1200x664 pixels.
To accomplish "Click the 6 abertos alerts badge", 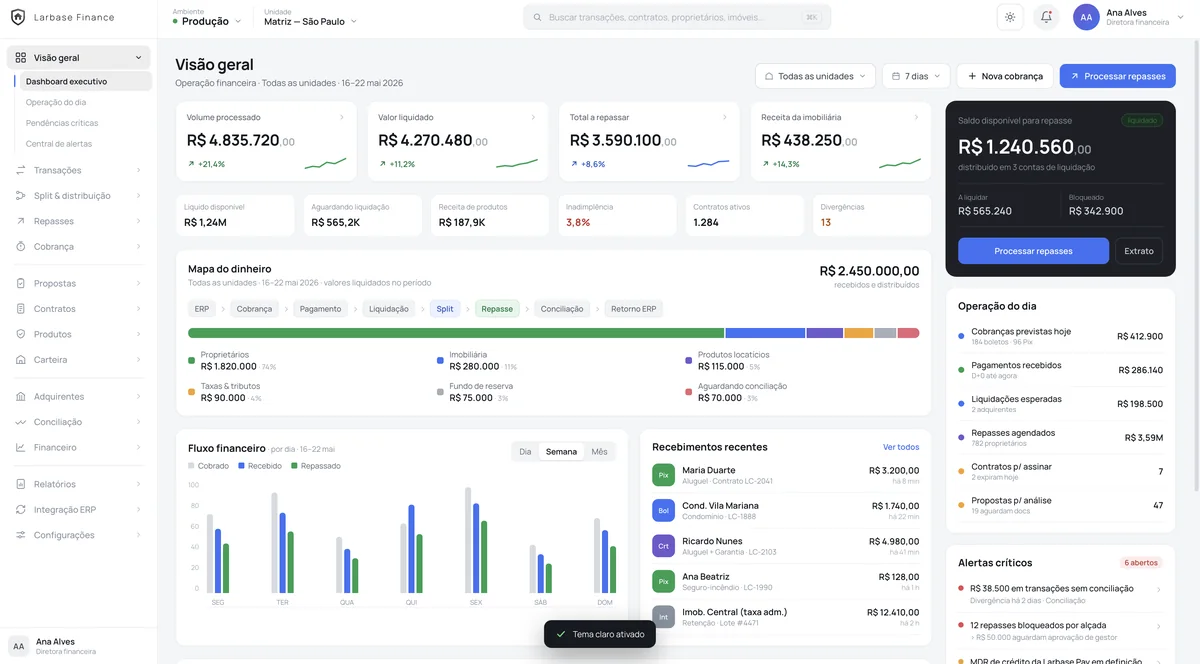I will (x=1141, y=563).
